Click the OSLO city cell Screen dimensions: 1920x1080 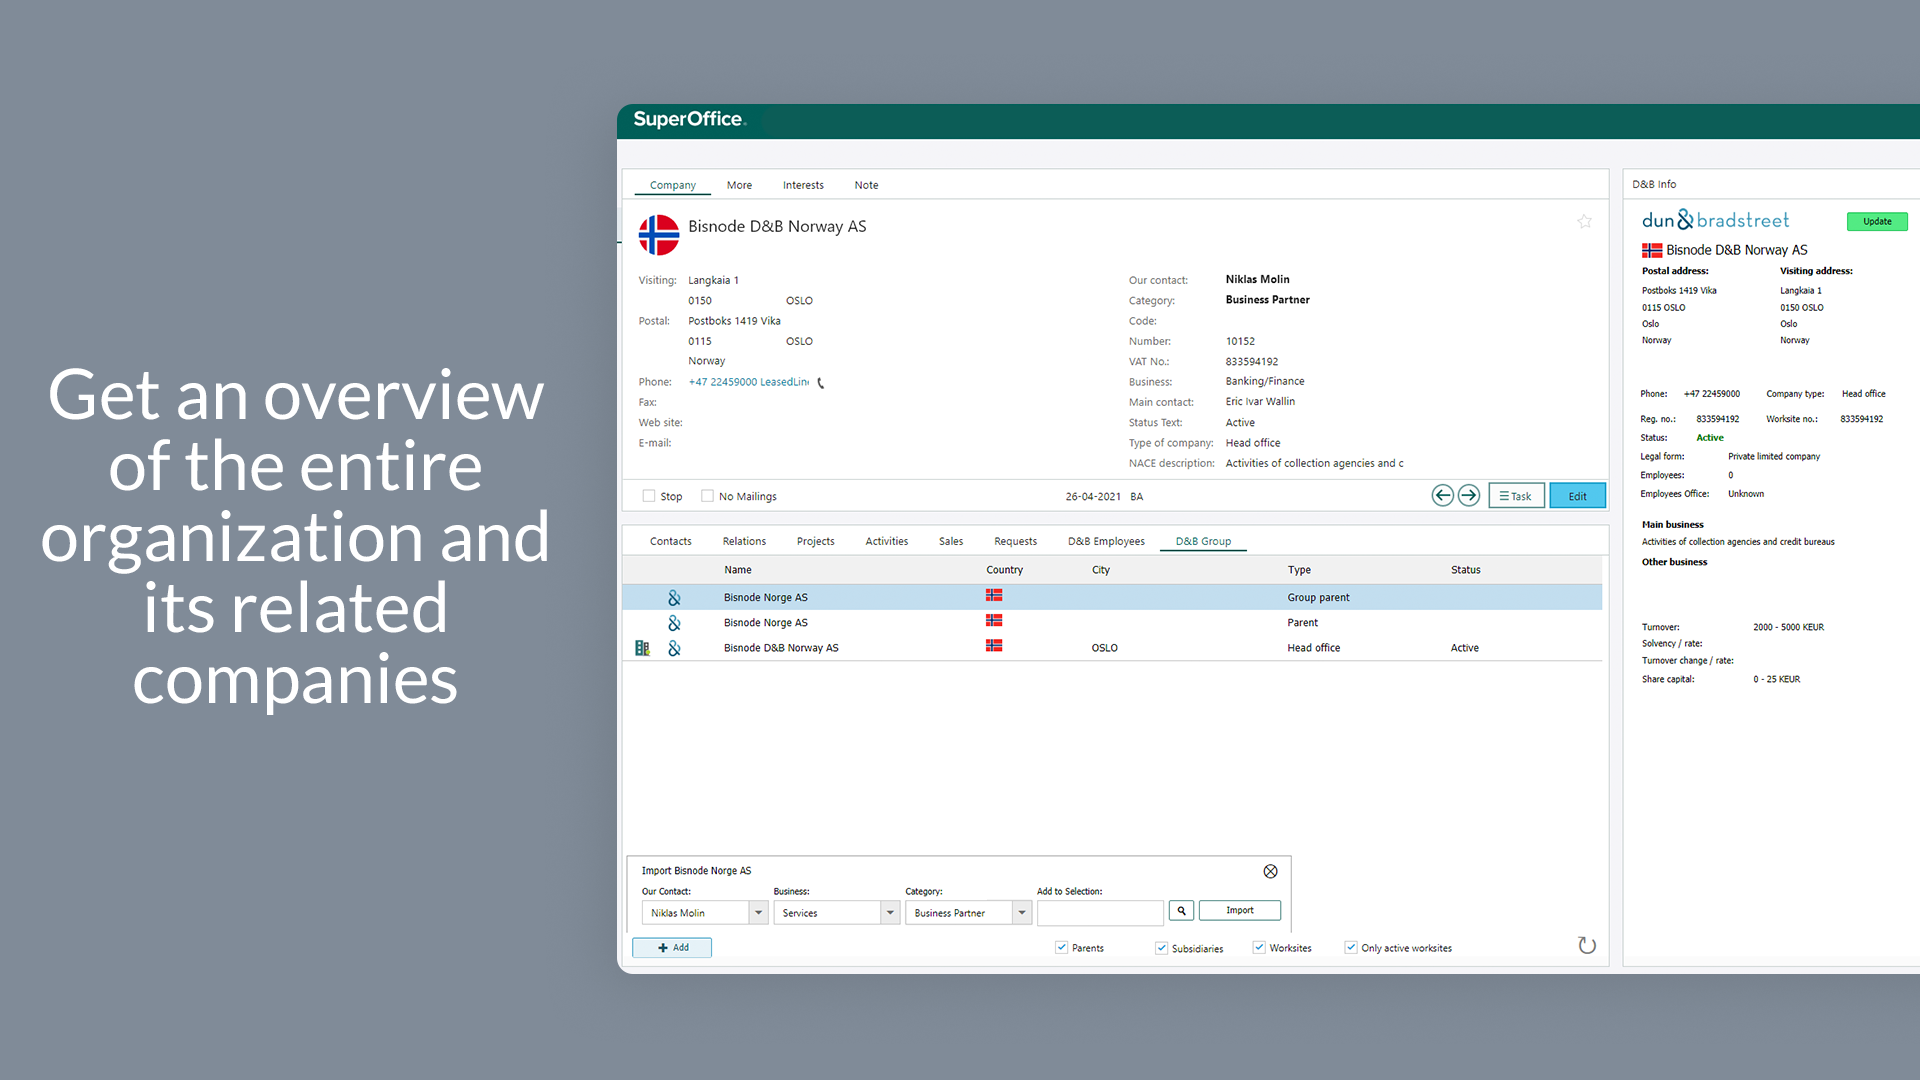[1104, 648]
